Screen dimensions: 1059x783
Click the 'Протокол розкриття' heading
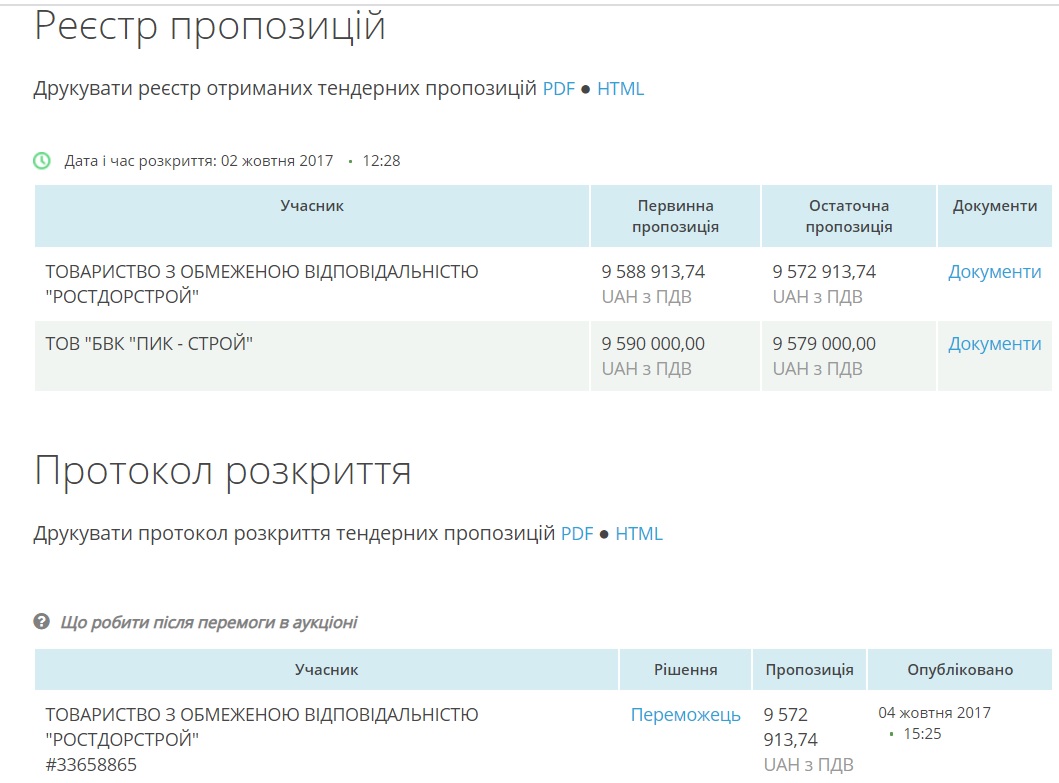pos(223,471)
